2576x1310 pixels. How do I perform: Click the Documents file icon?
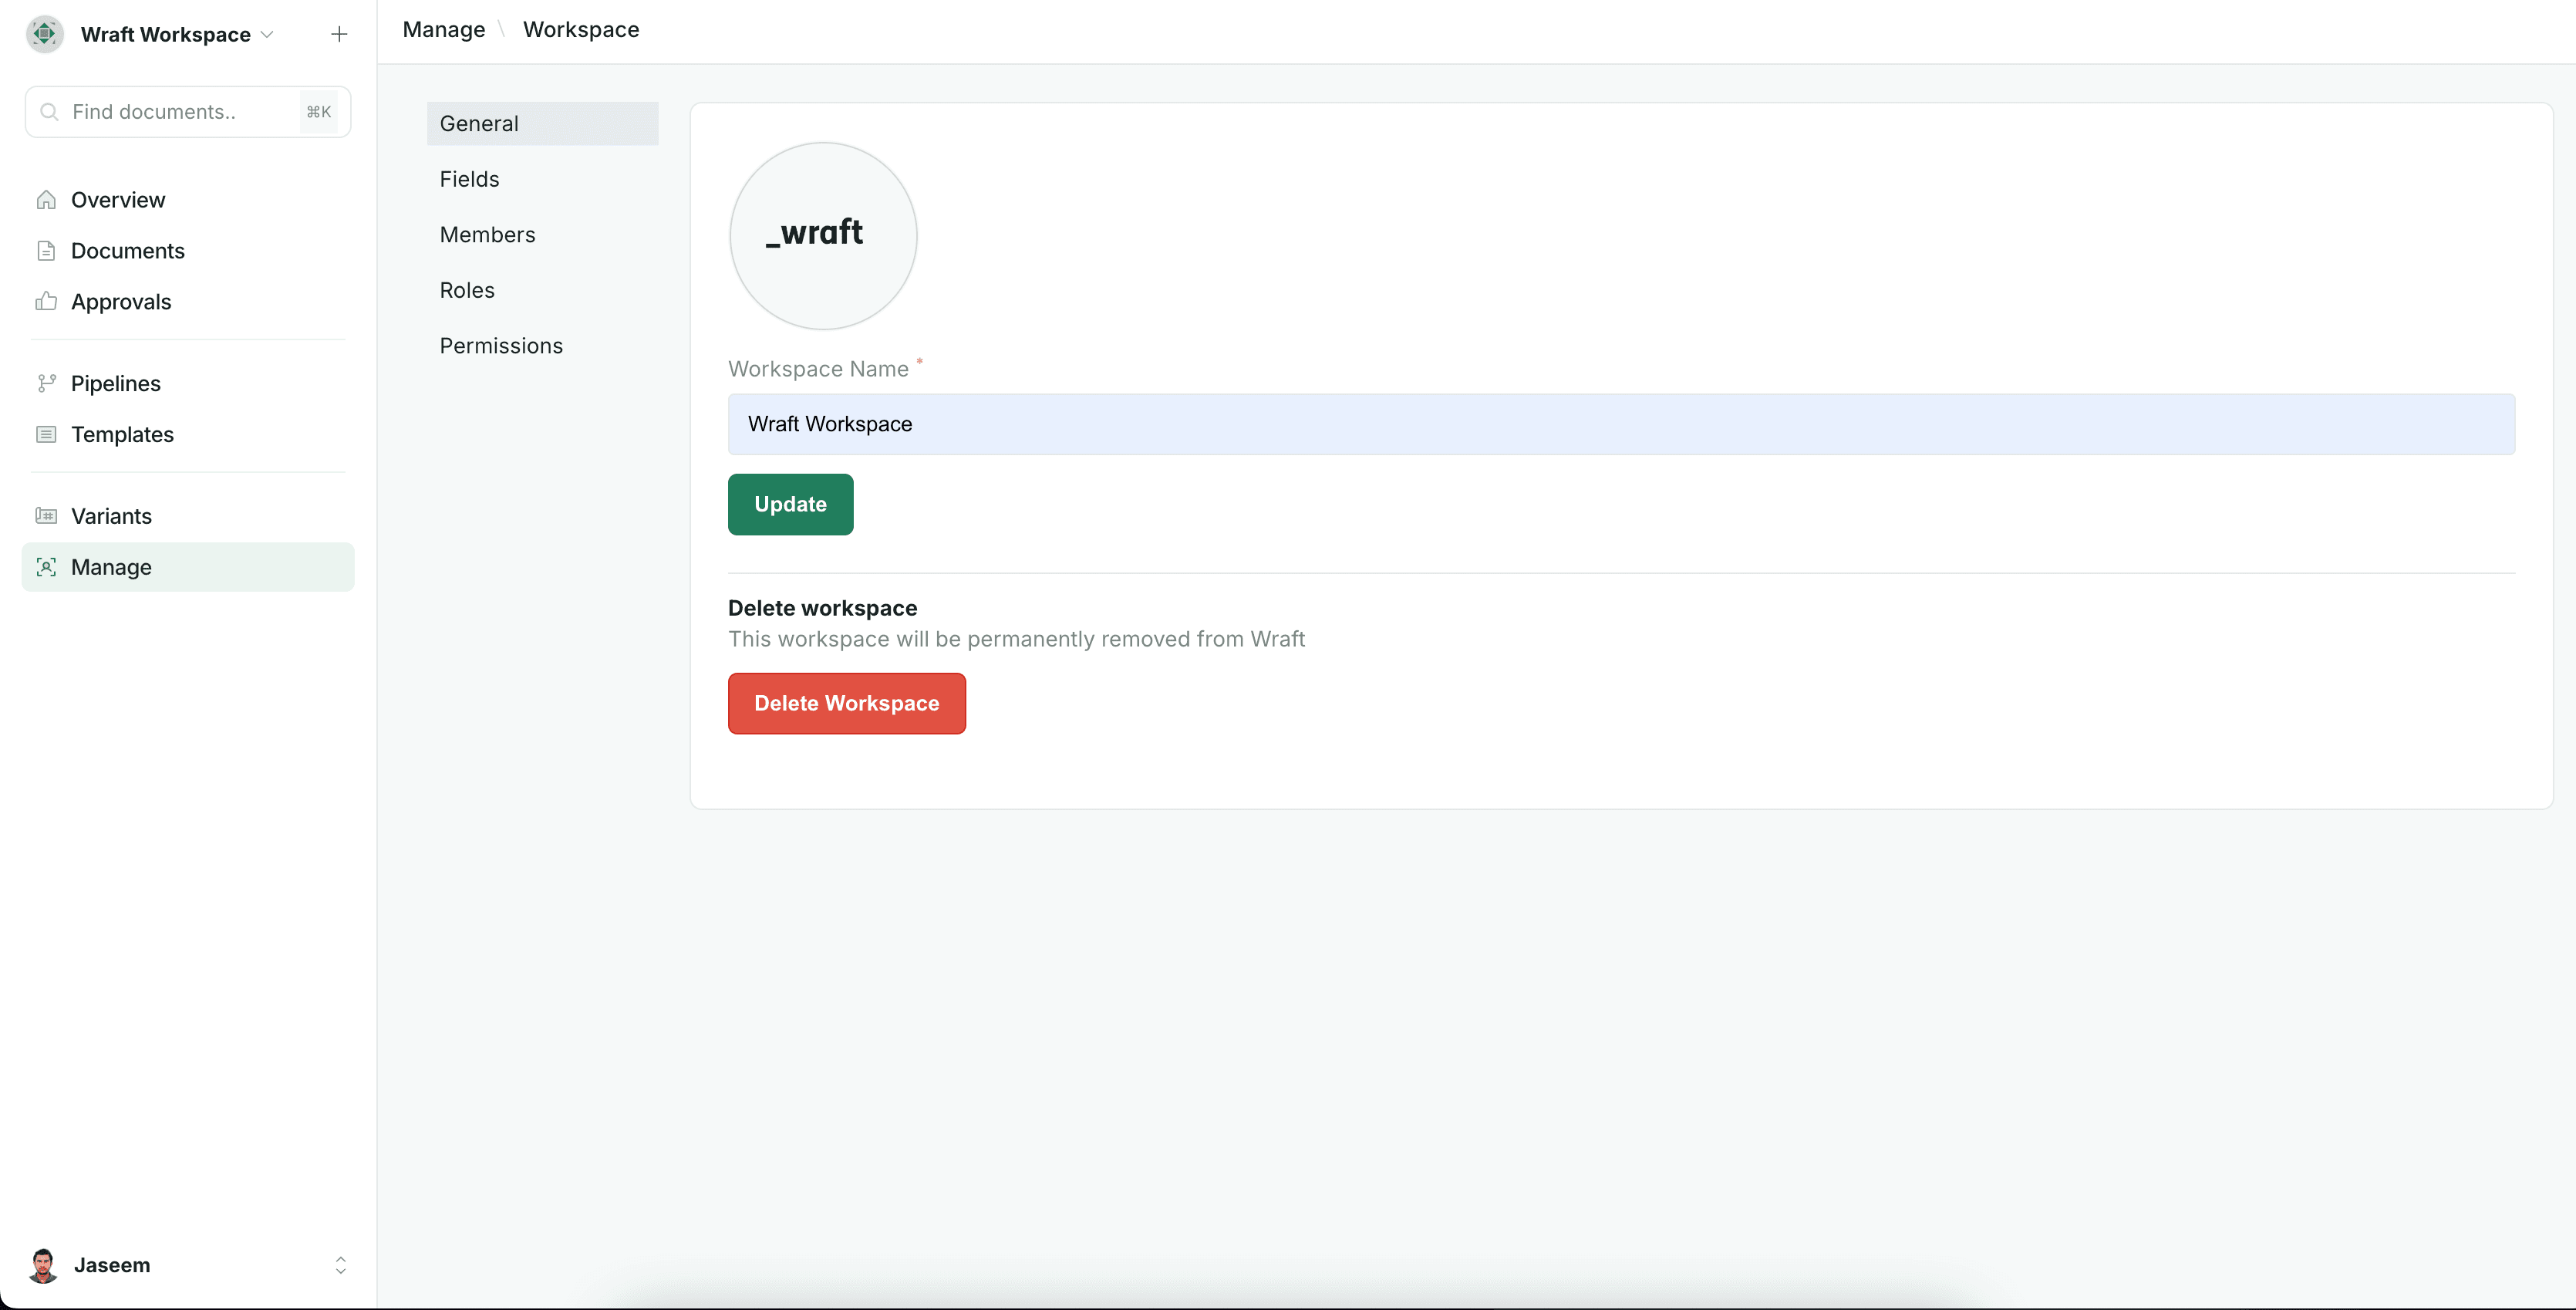coord(46,251)
